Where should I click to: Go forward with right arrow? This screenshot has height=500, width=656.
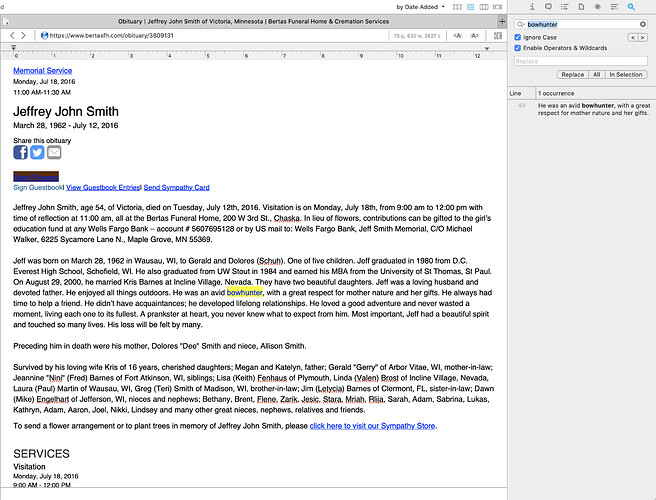click(x=23, y=36)
